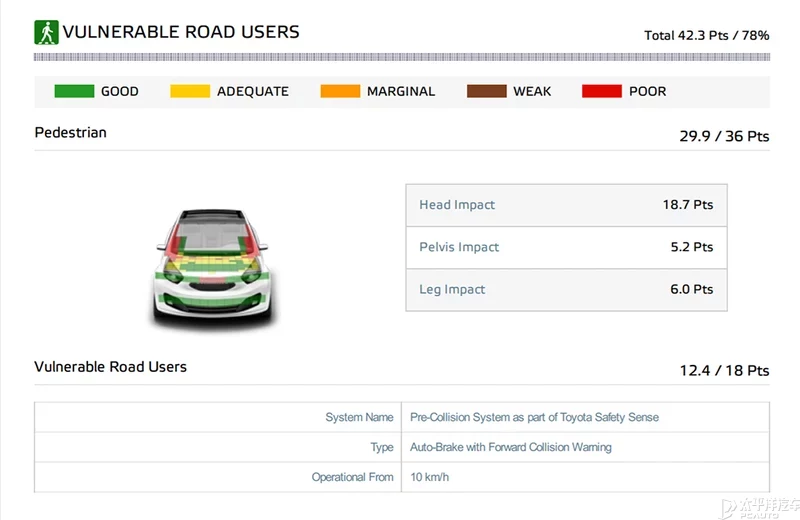This screenshot has width=800, height=520.
Task: Click the car impact diagram image
Action: tap(213, 269)
